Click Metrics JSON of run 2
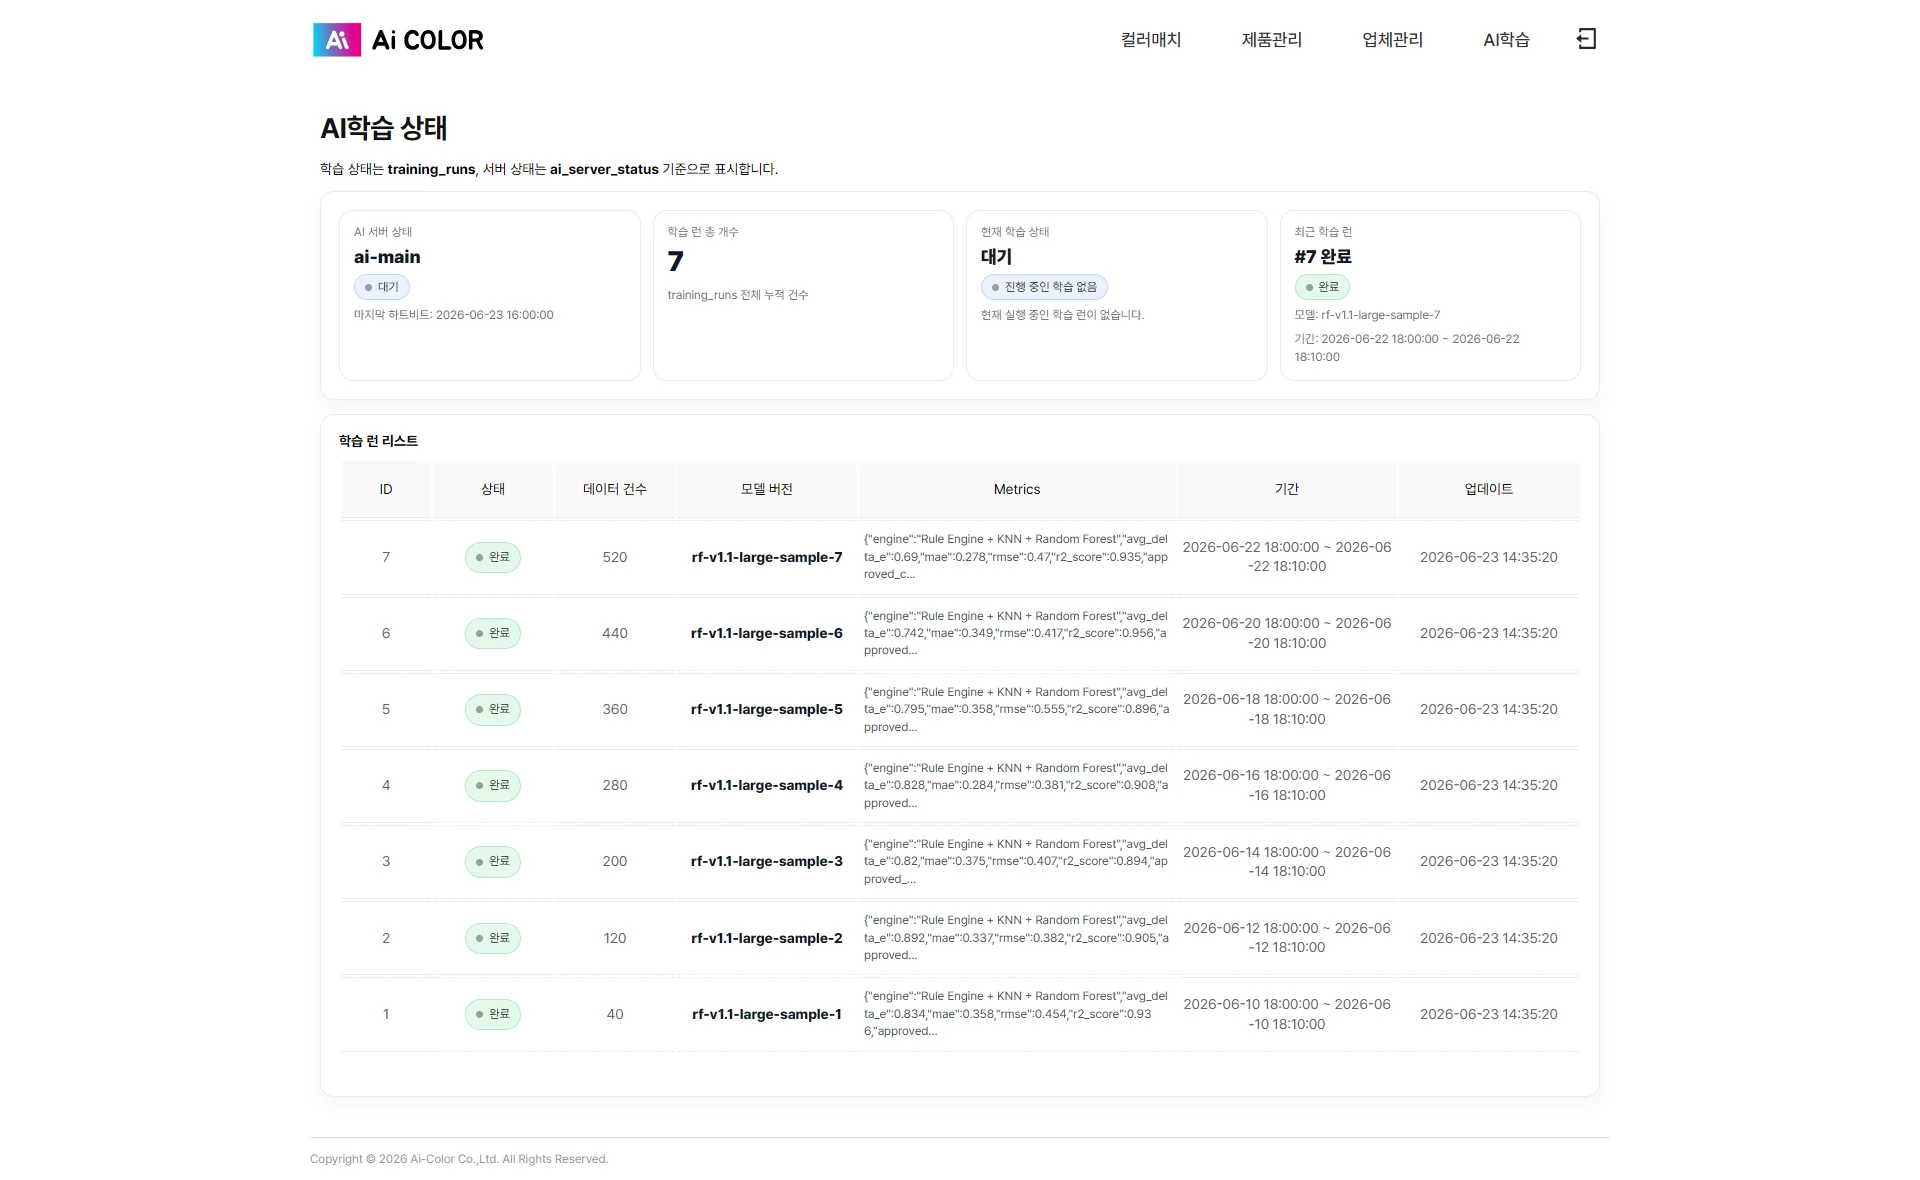The width and height of the screenshot is (1920, 1180). coord(1016,938)
